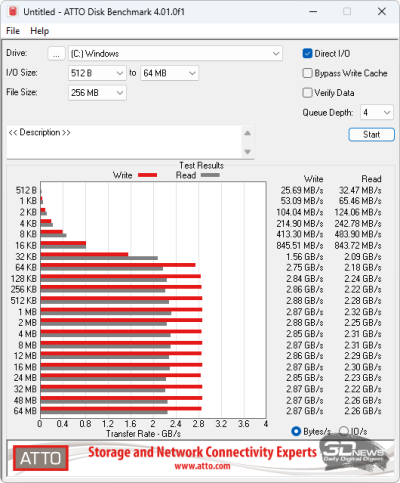Click the 242.78 MB/s read value
This screenshot has height=483, width=400.
(x=358, y=224)
